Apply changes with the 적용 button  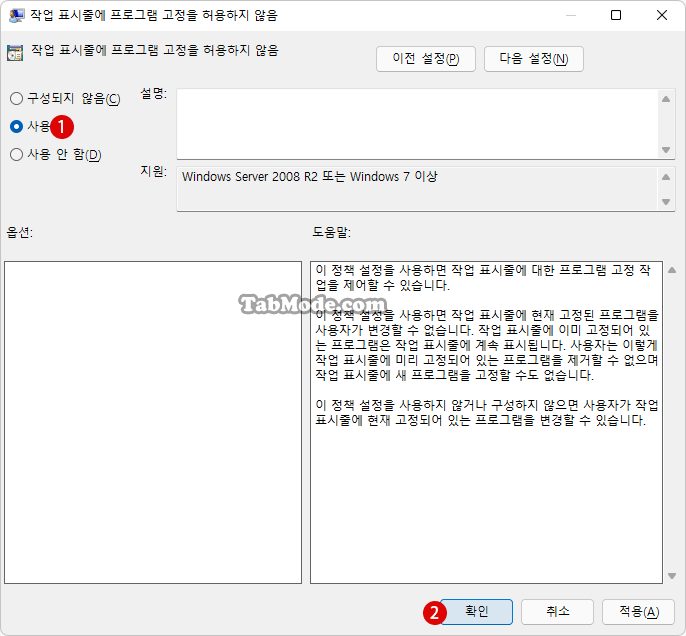[638, 612]
